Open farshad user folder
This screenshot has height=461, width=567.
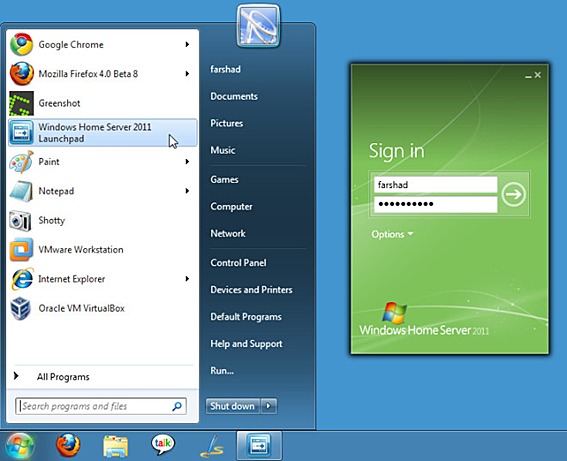[225, 69]
